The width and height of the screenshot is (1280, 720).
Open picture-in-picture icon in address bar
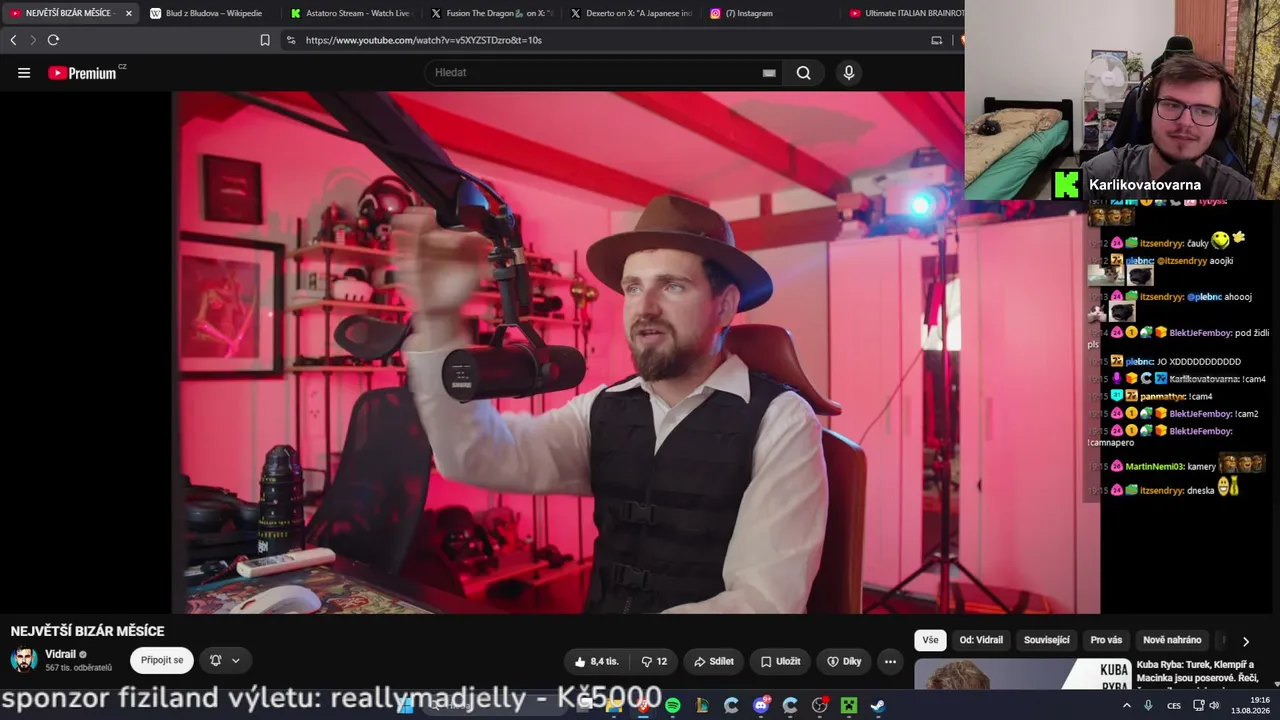936,40
